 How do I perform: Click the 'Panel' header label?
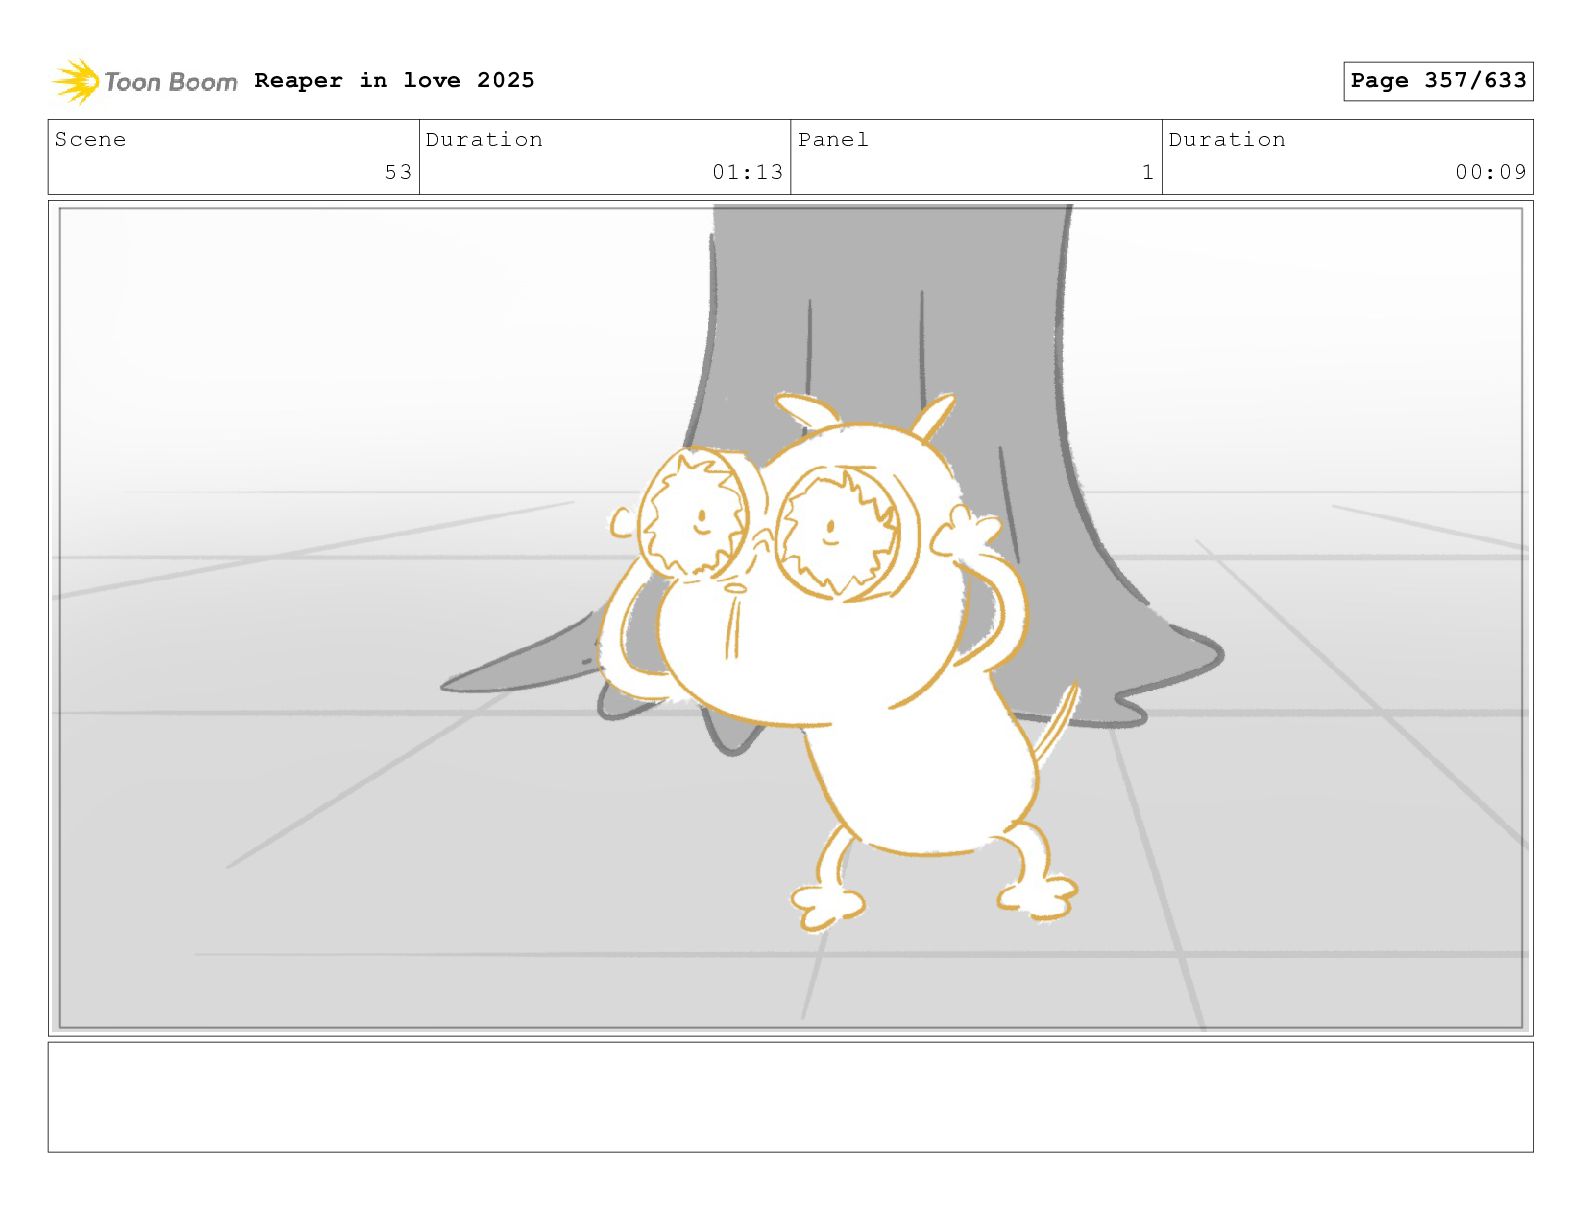point(833,140)
